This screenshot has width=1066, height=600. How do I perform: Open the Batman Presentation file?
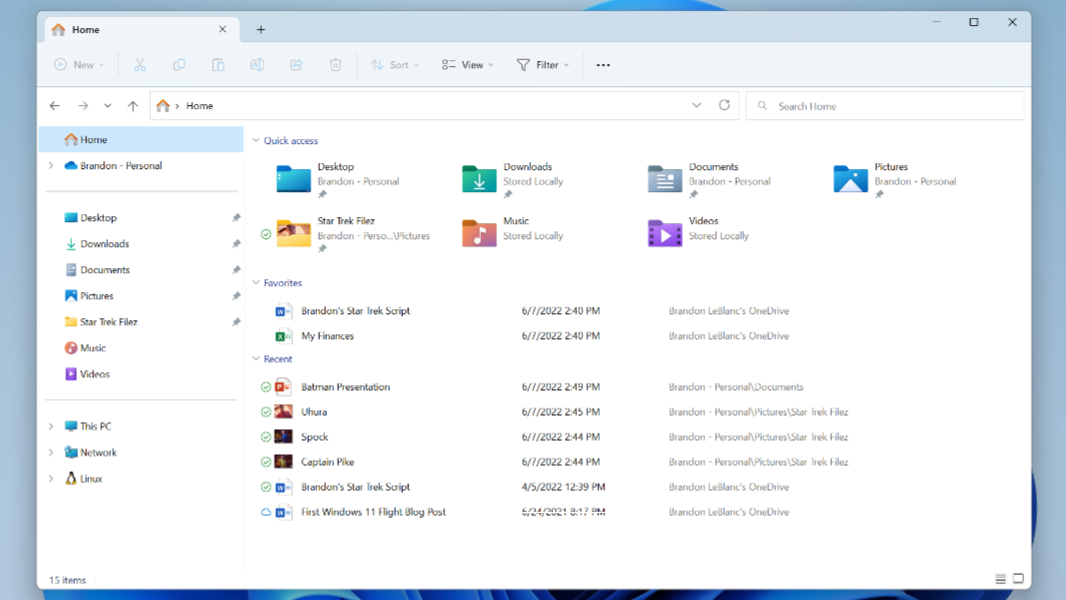tap(345, 387)
